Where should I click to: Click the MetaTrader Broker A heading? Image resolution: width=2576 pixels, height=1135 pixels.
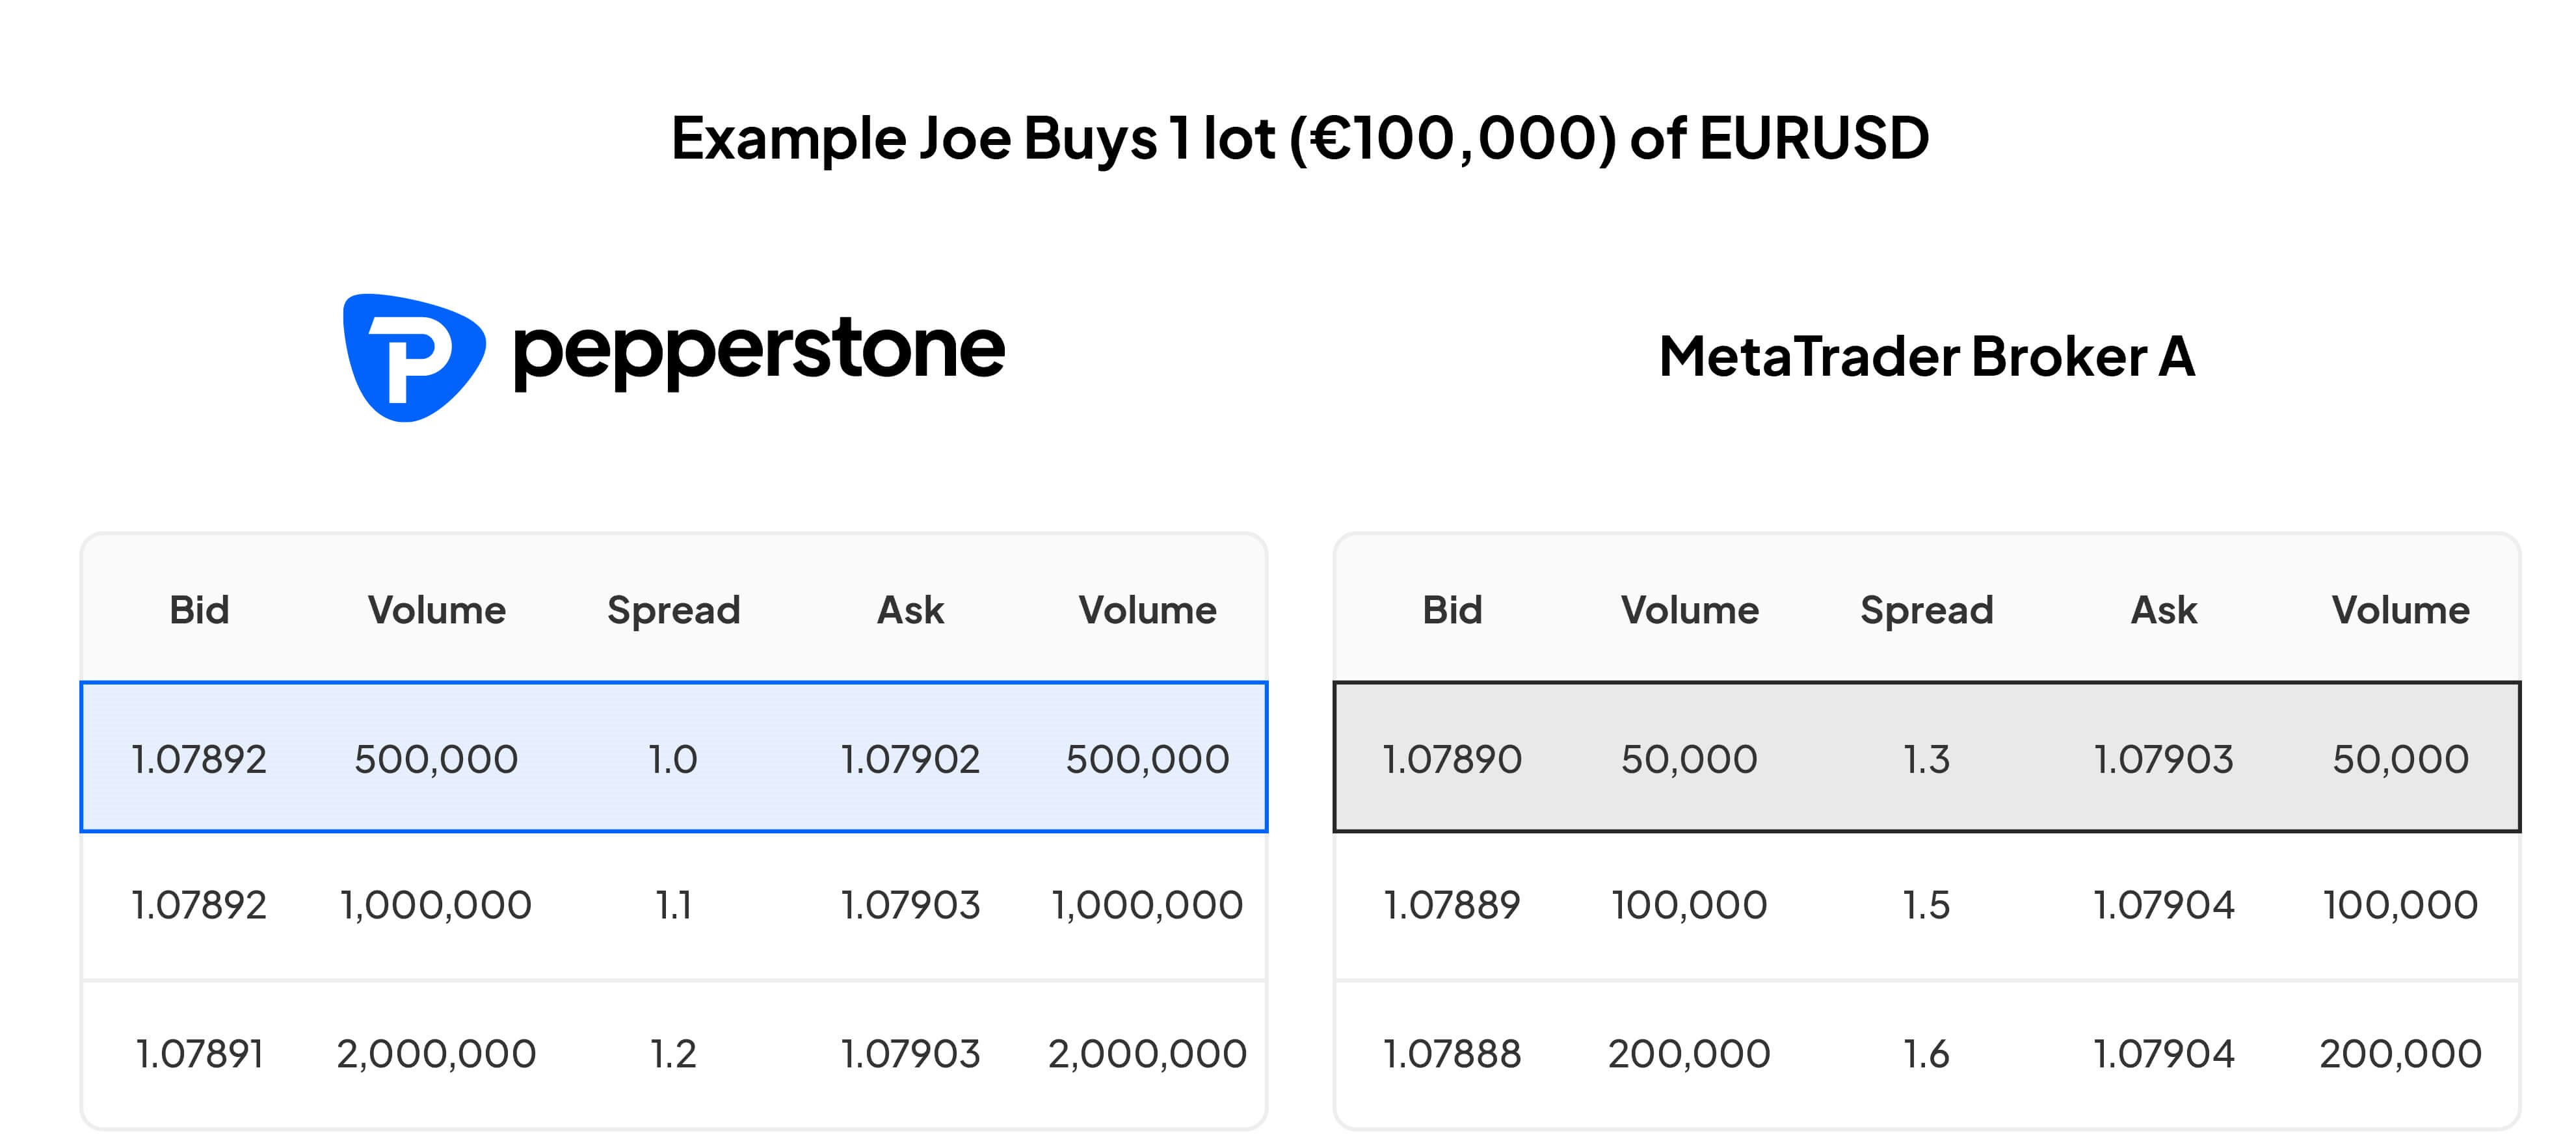click(1926, 356)
